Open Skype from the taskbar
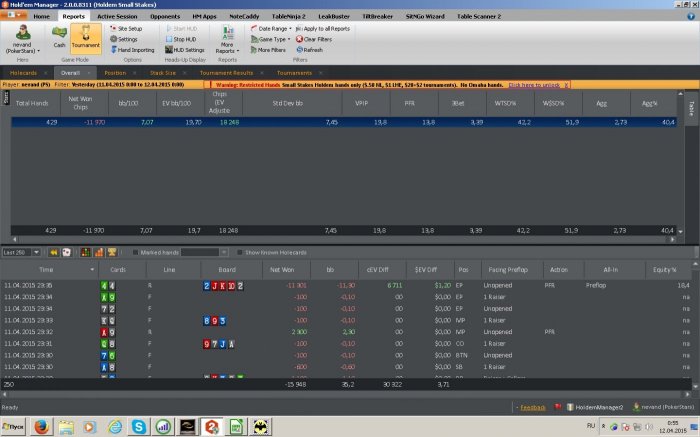700x437 pixels. (139, 427)
